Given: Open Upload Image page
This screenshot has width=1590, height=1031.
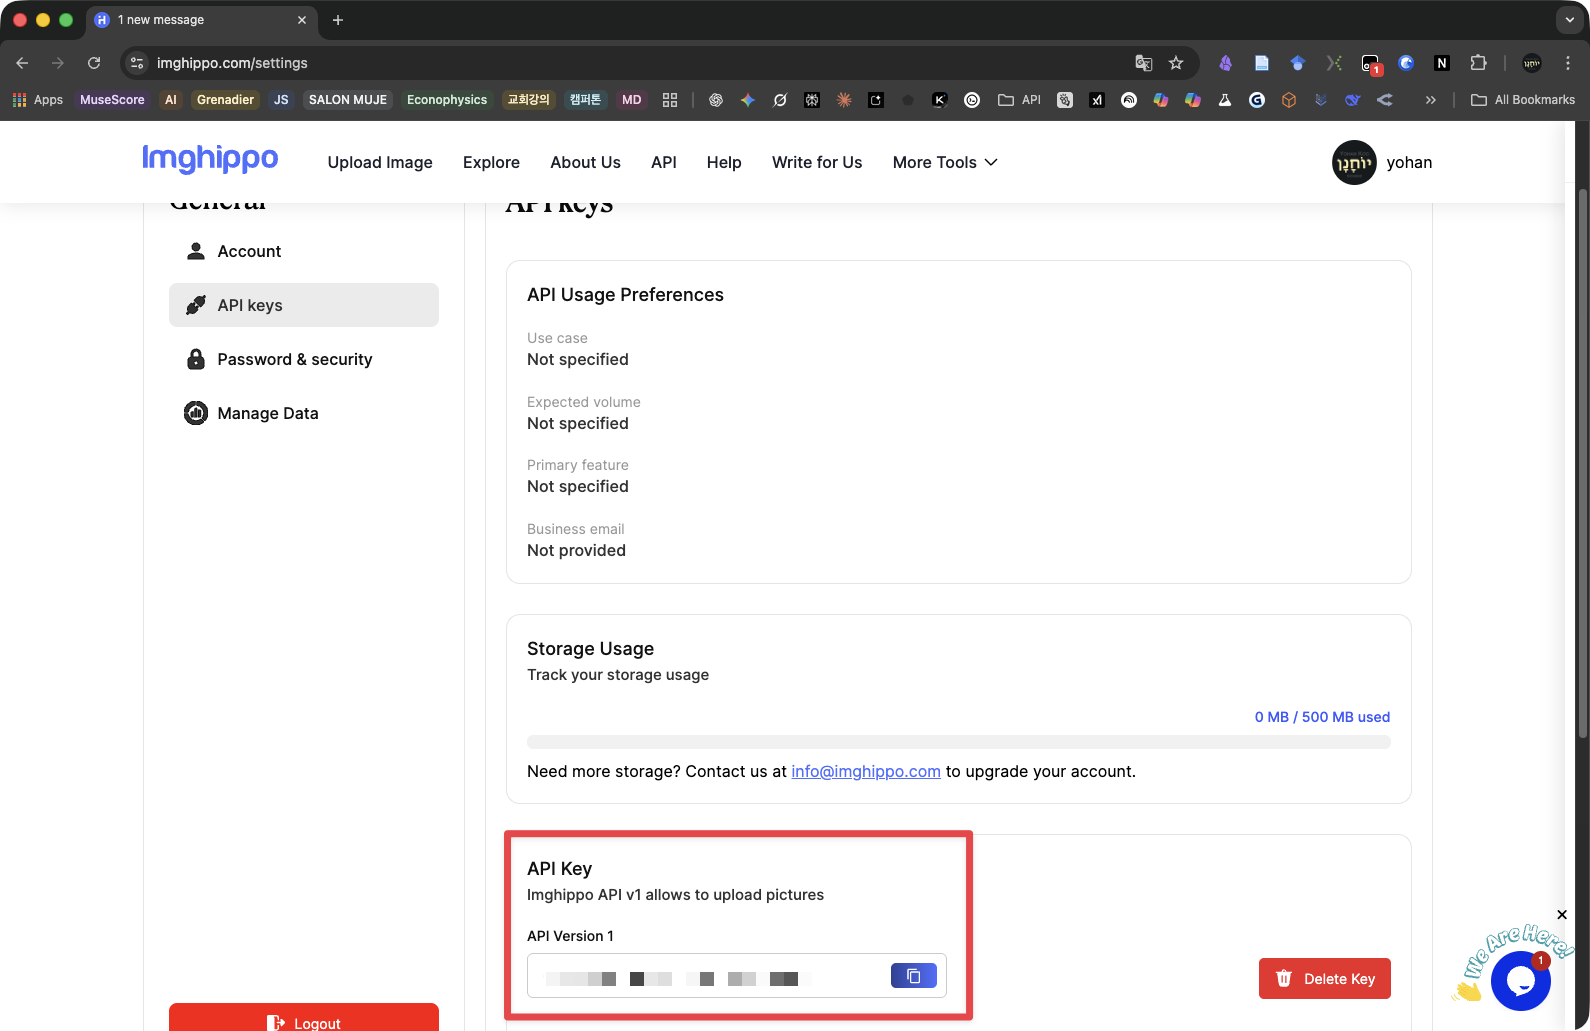Looking at the screenshot, I should (380, 162).
